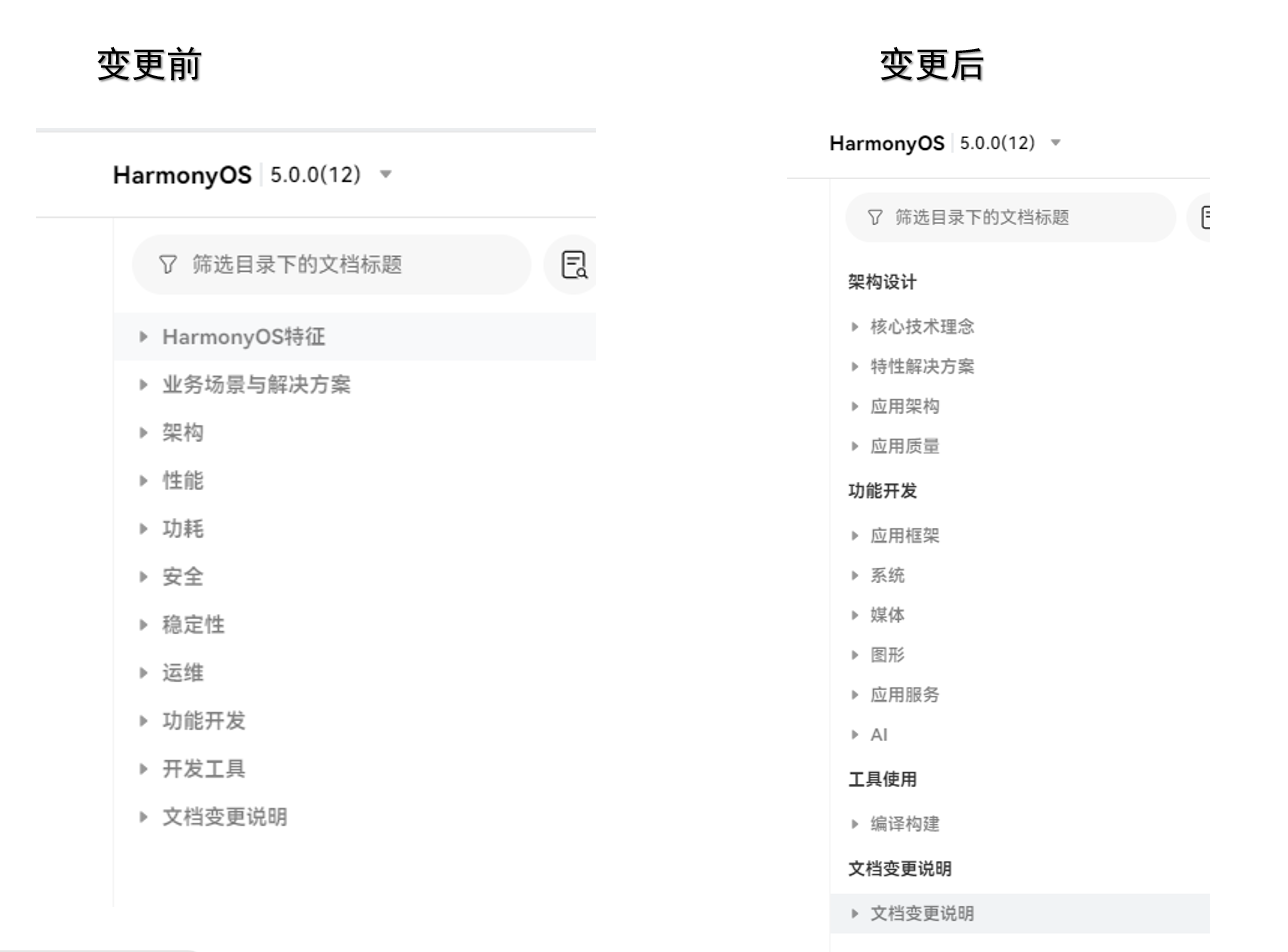Click the HarmonyOS title in the 变更前 panel

click(182, 176)
